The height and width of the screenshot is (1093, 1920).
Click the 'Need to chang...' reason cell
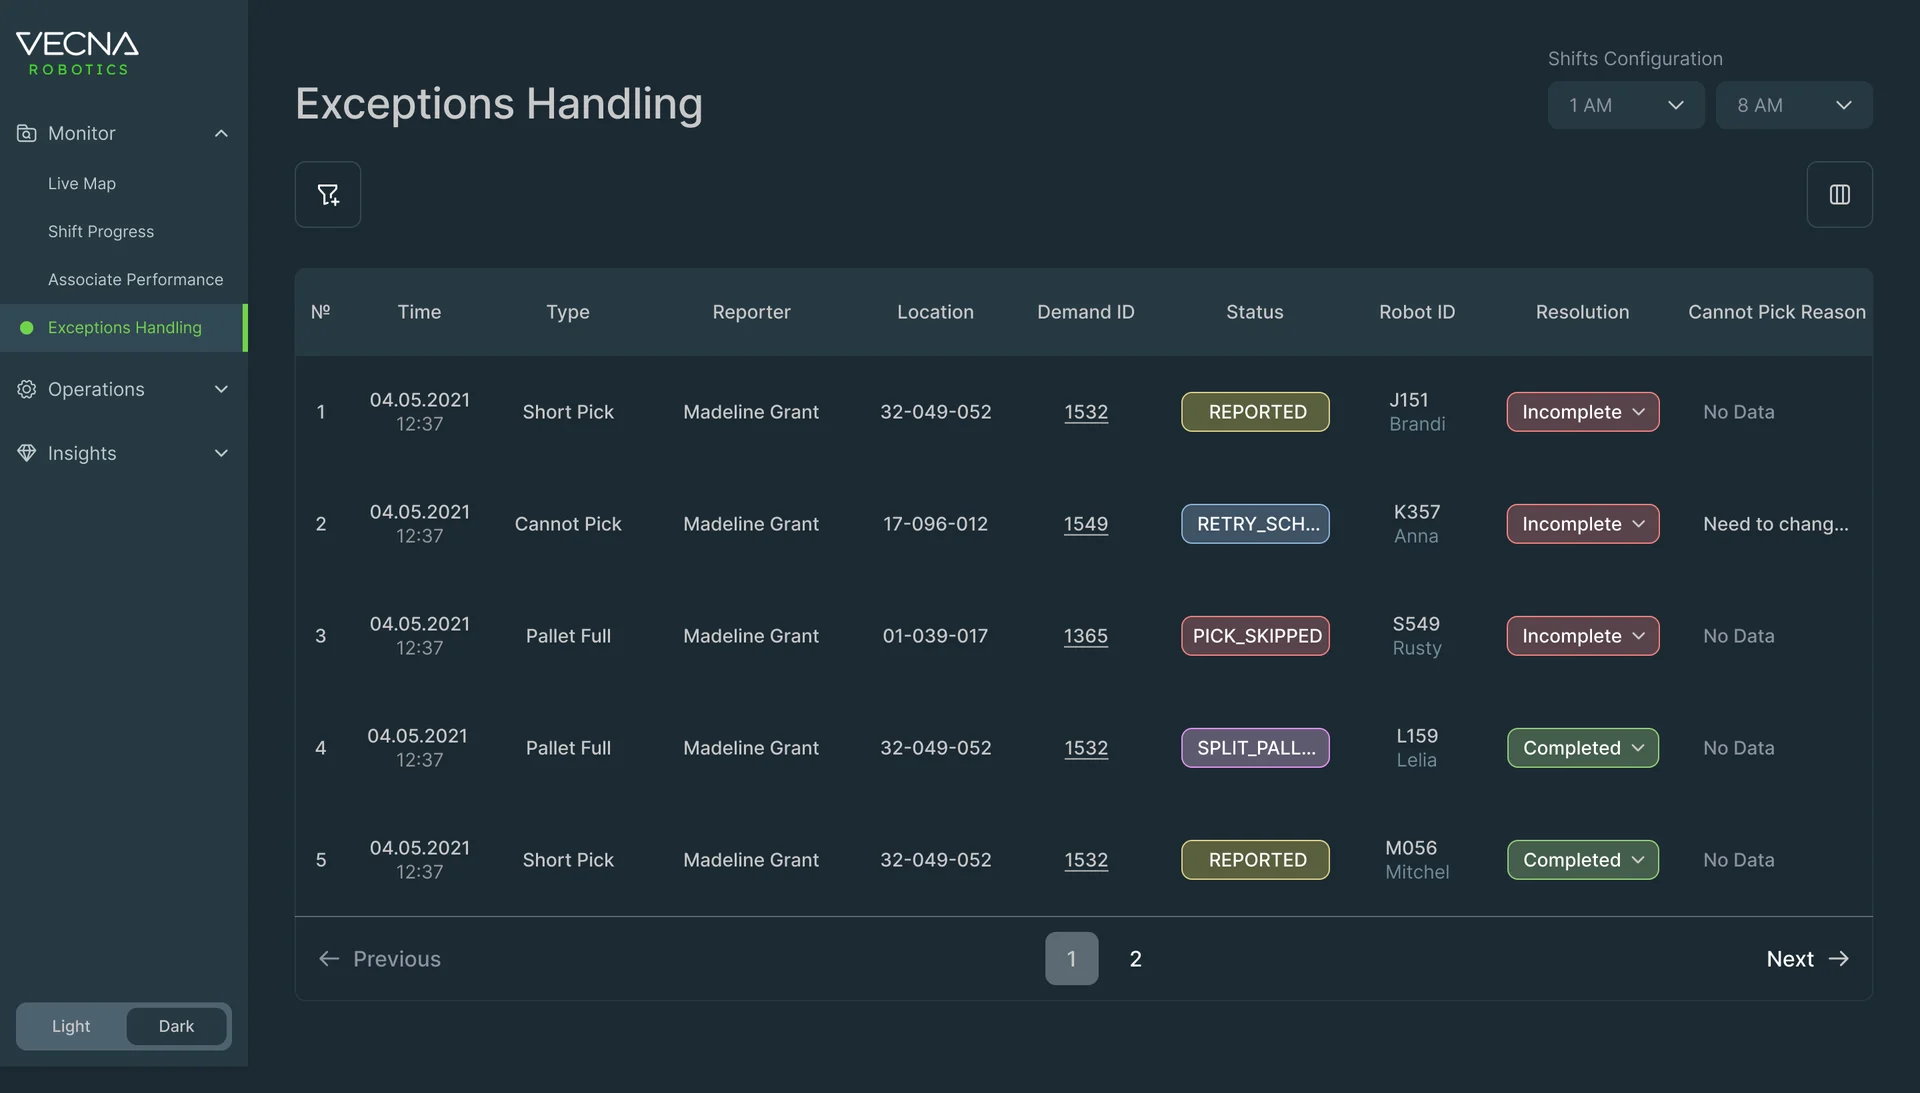[1775, 524]
